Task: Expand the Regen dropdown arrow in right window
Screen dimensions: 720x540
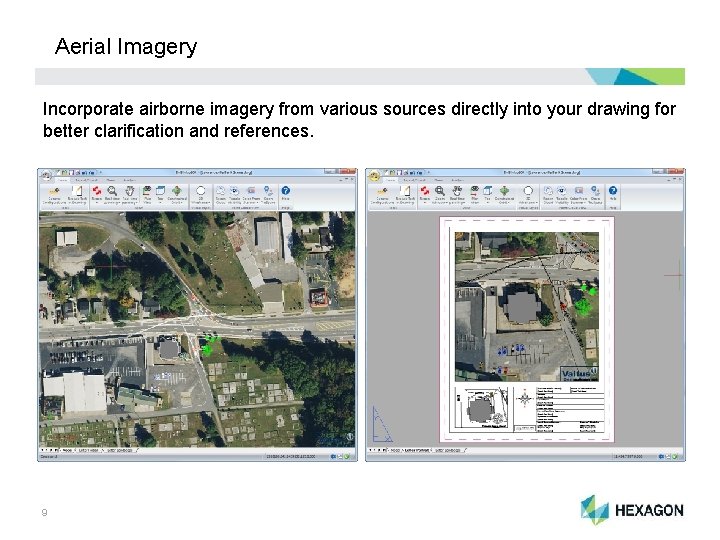Action: 424,202
